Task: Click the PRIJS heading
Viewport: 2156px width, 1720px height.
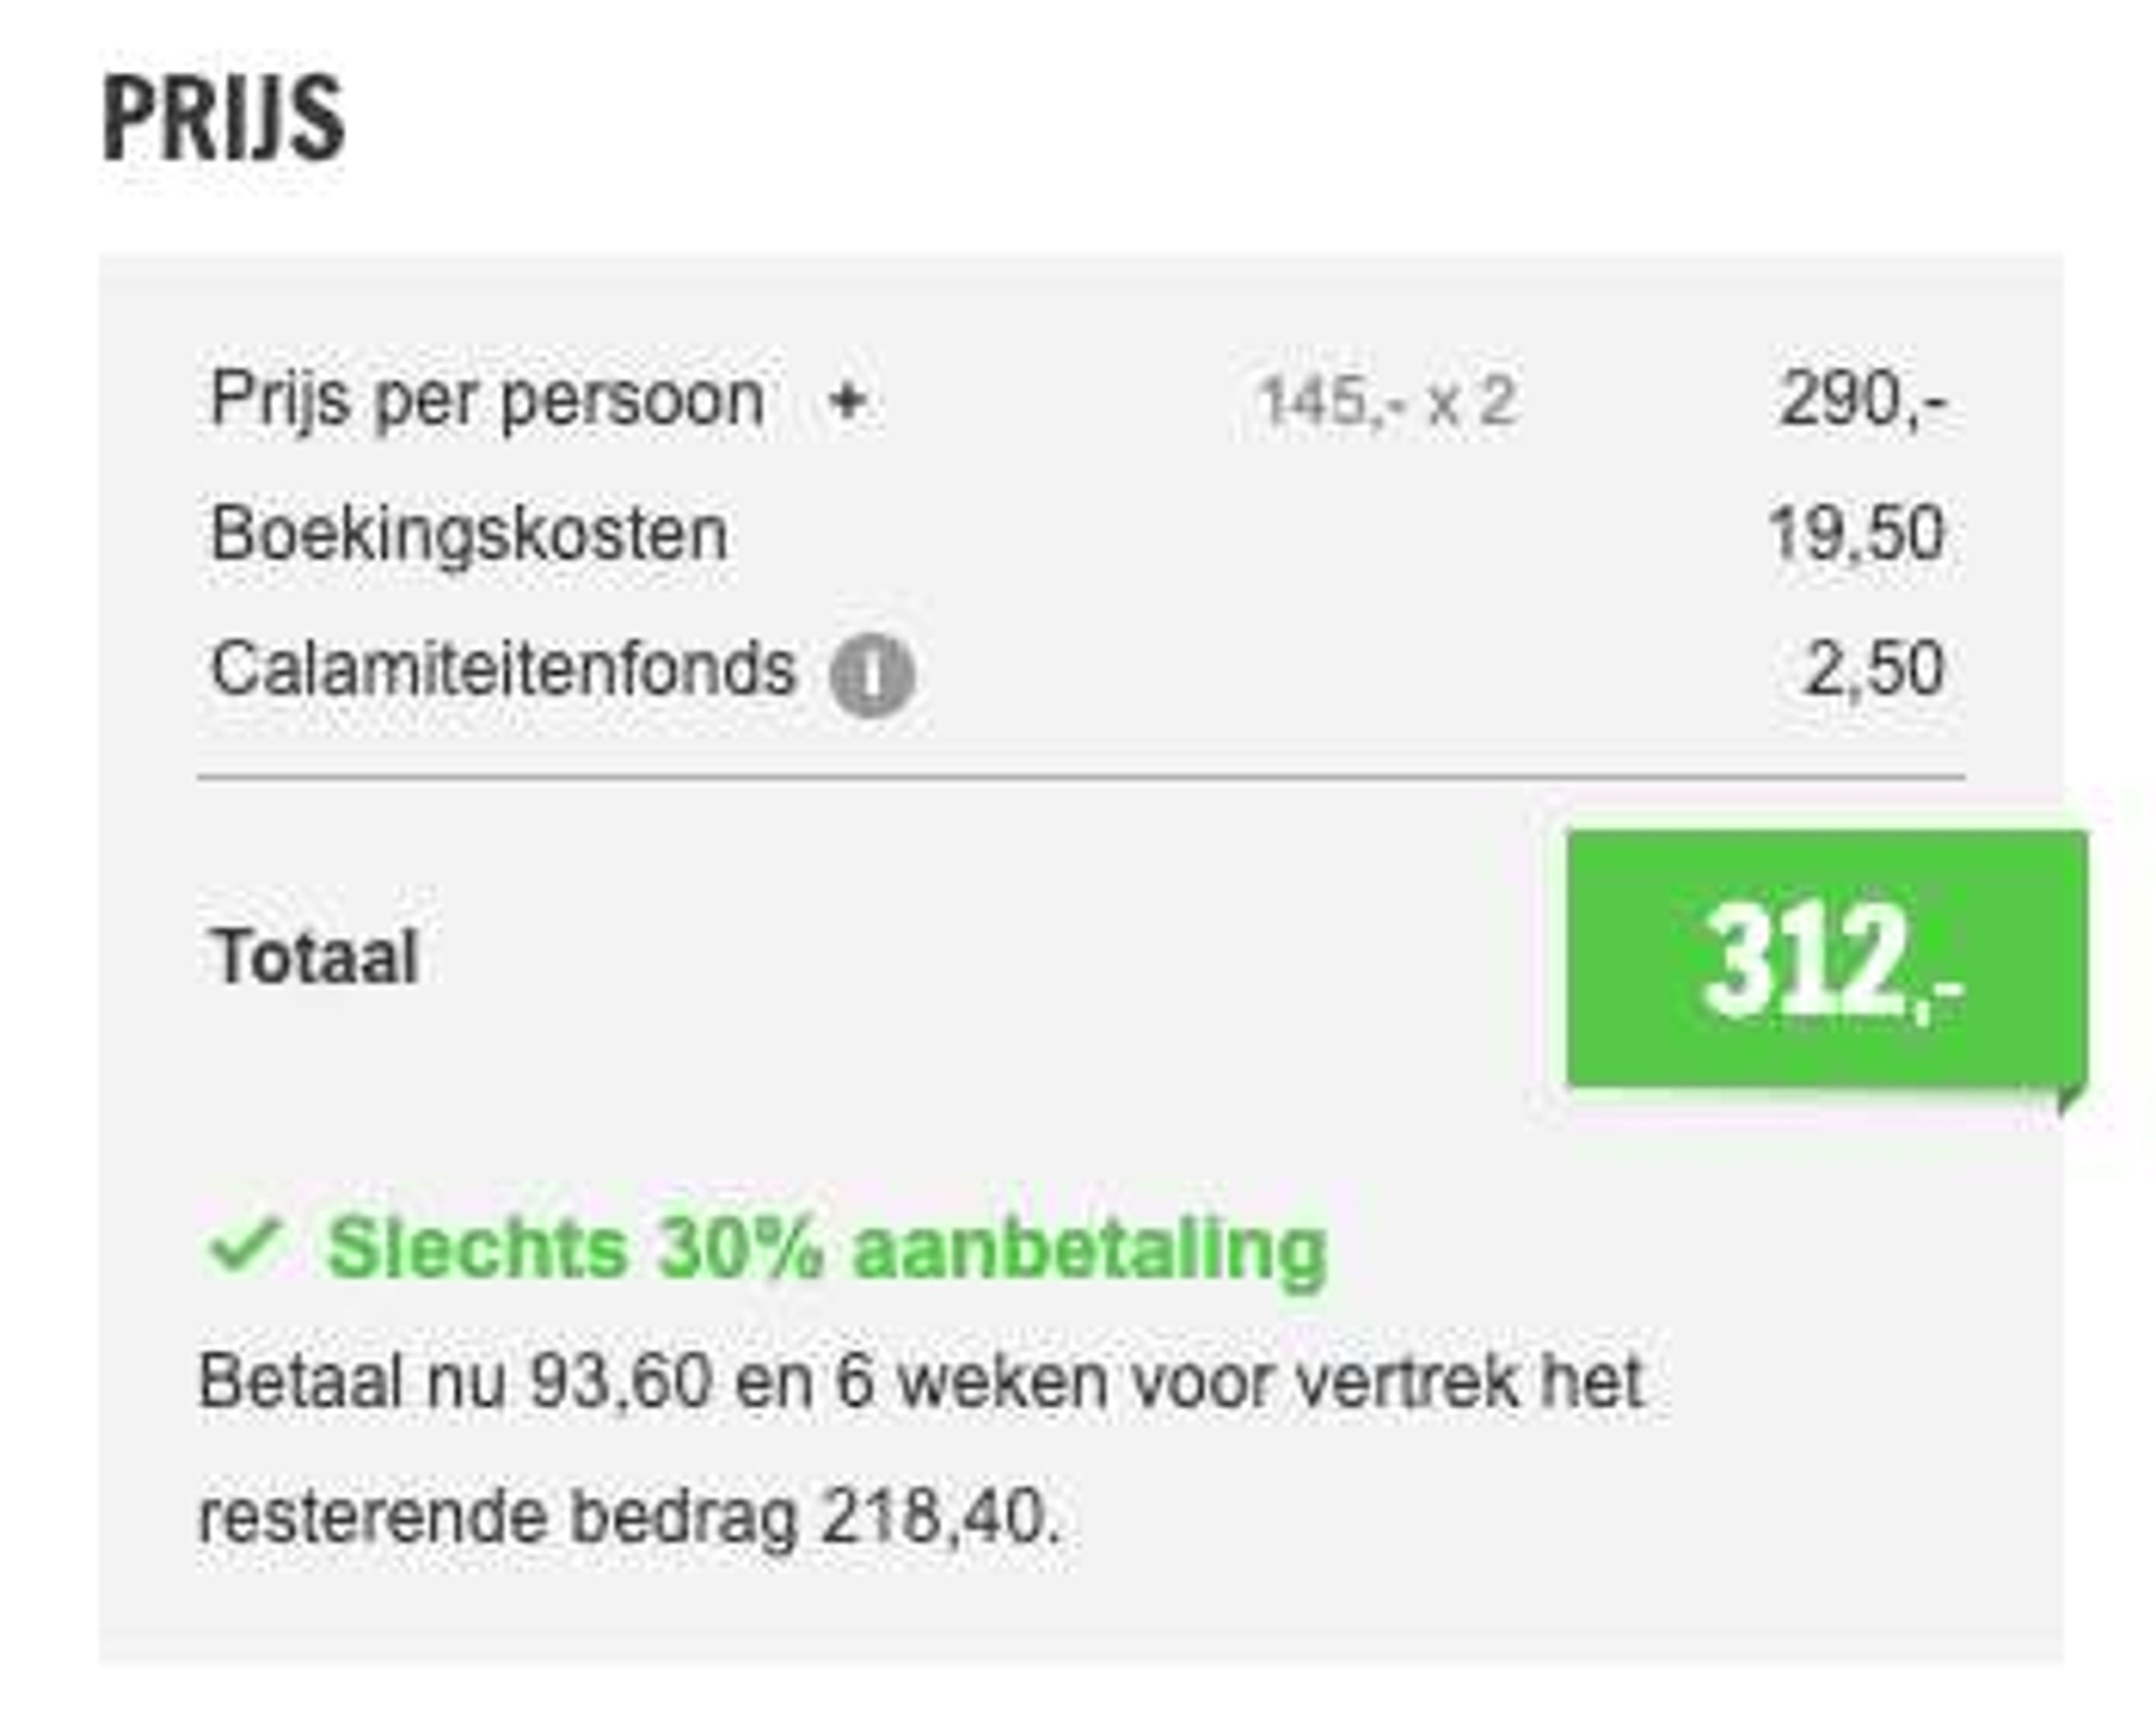Action: (224, 118)
